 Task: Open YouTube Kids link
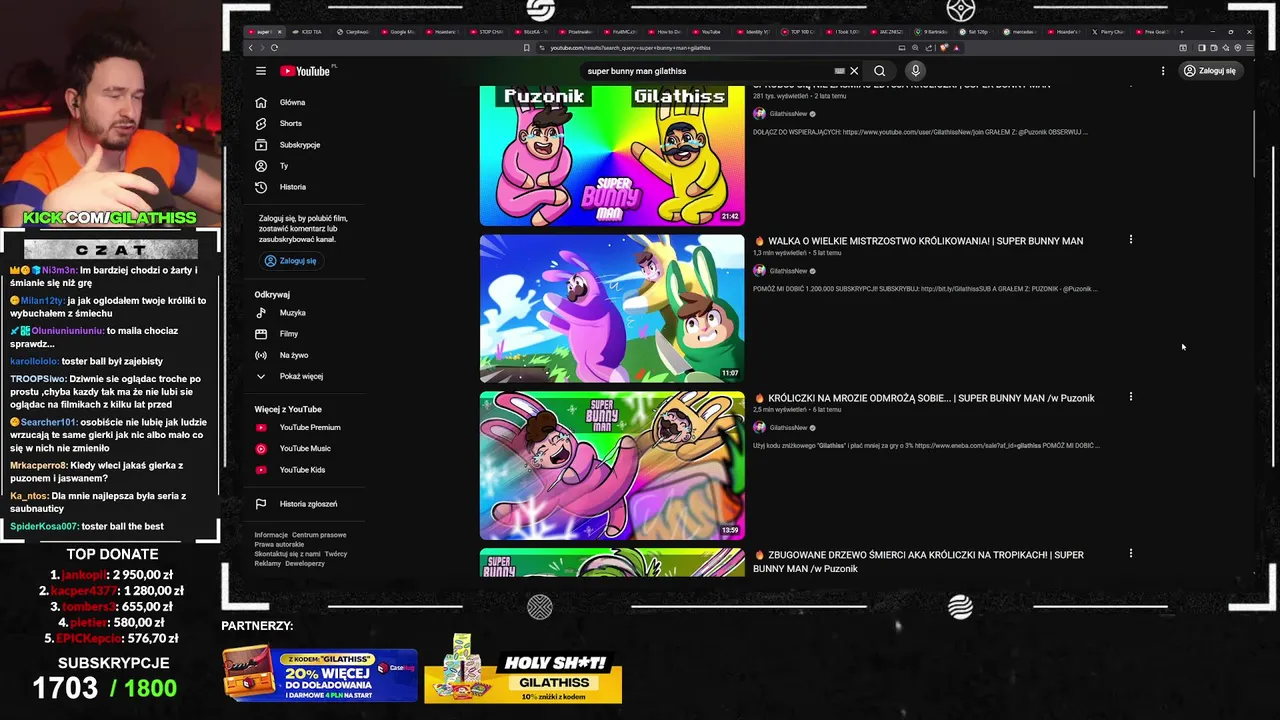[300, 470]
